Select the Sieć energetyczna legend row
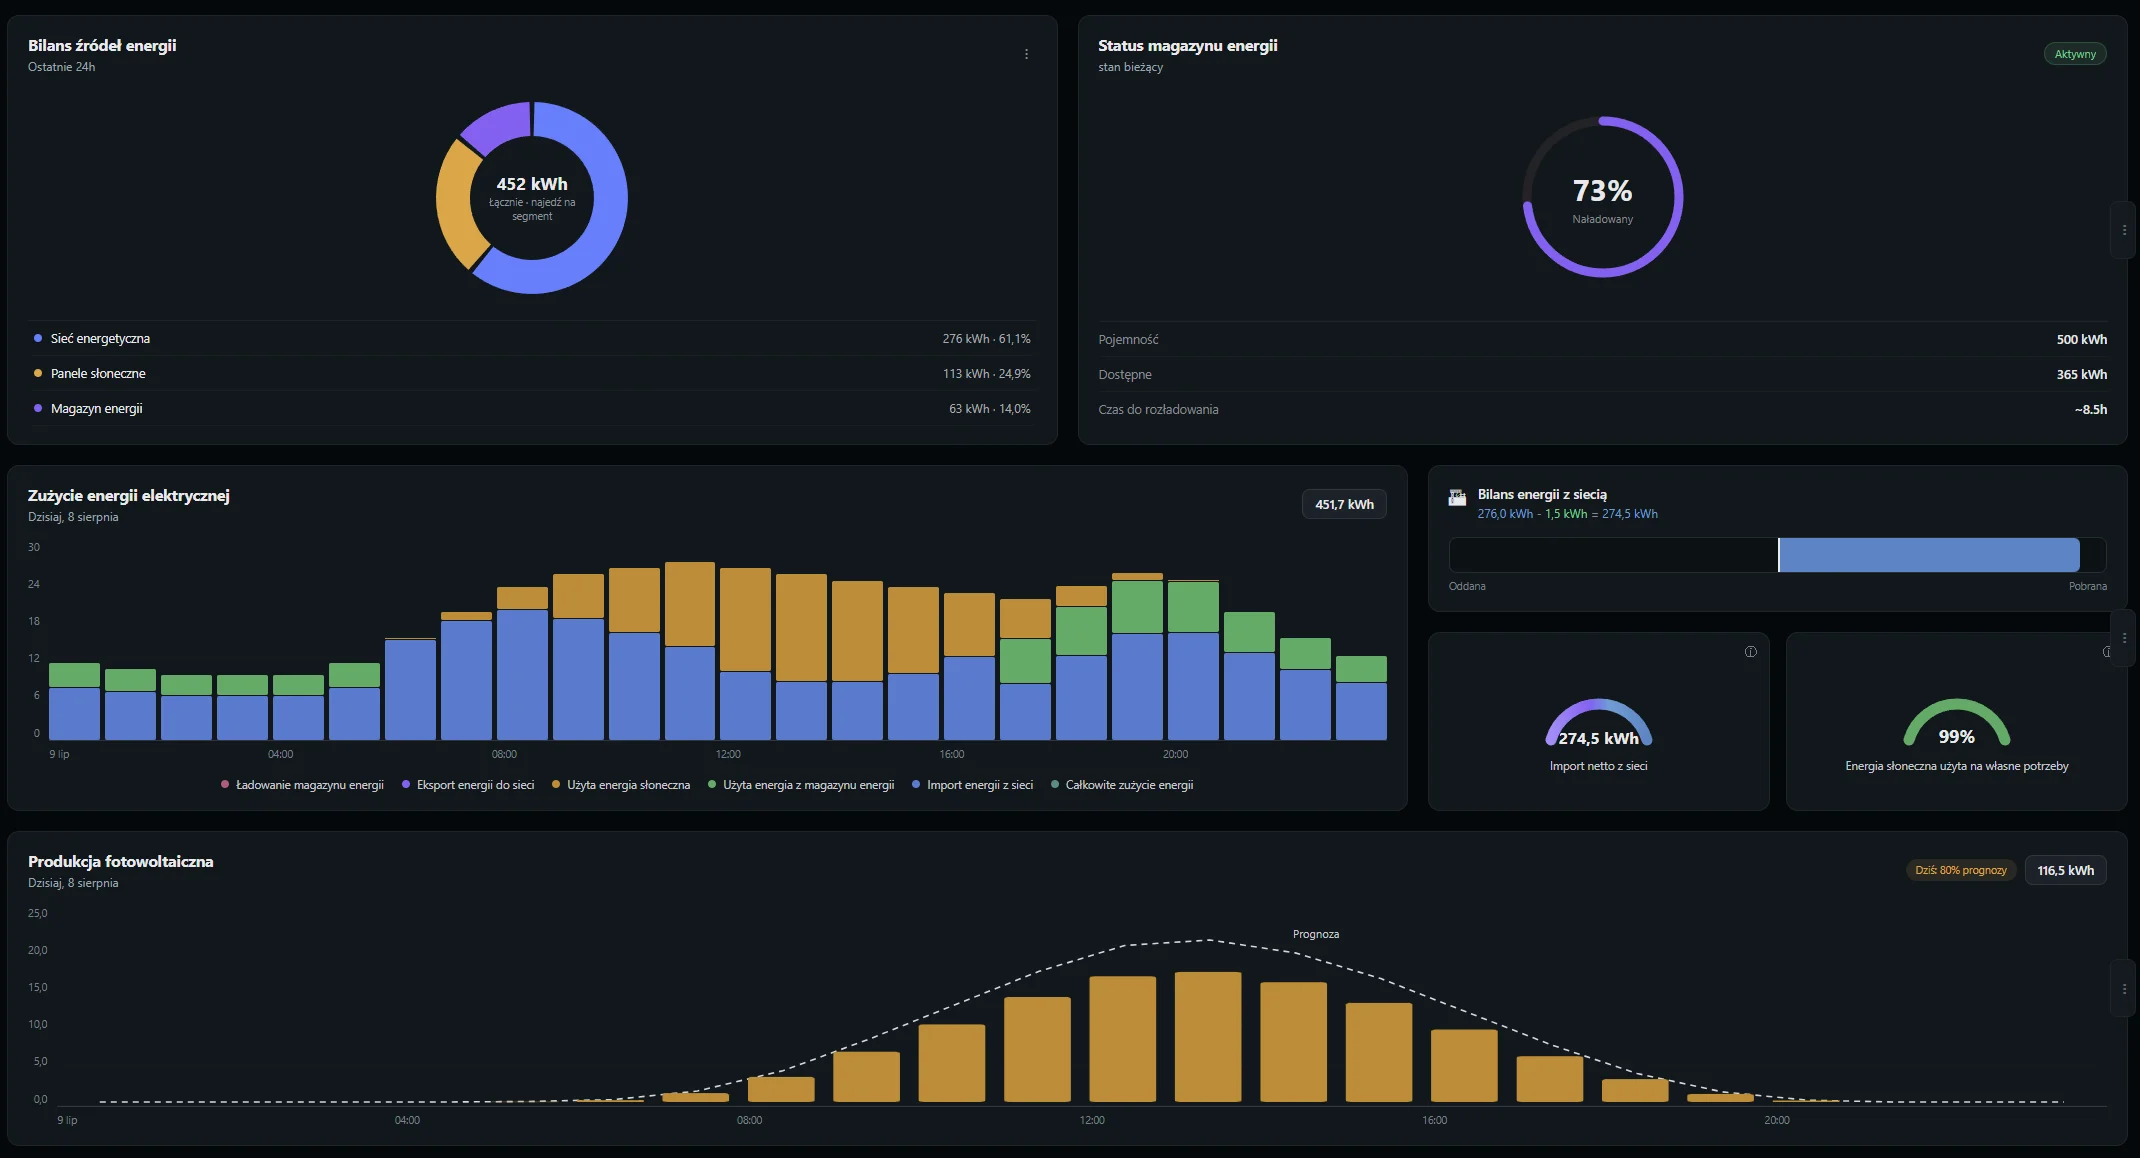Screen dimensions: 2140x1158 [532, 339]
